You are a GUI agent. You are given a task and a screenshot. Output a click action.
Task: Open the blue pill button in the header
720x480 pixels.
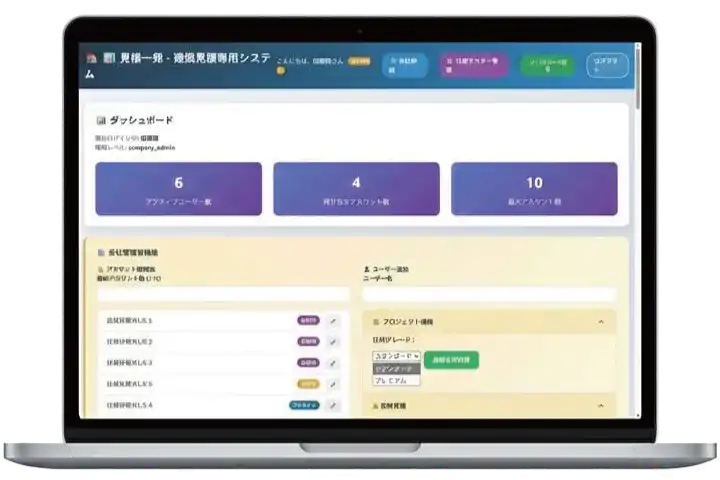(x=405, y=65)
